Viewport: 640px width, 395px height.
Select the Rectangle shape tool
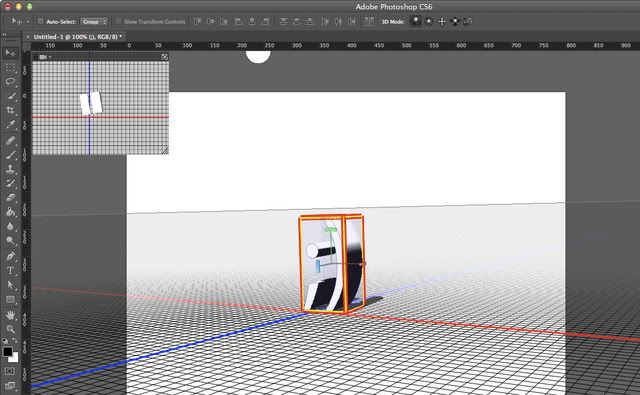pyautogui.click(x=10, y=300)
